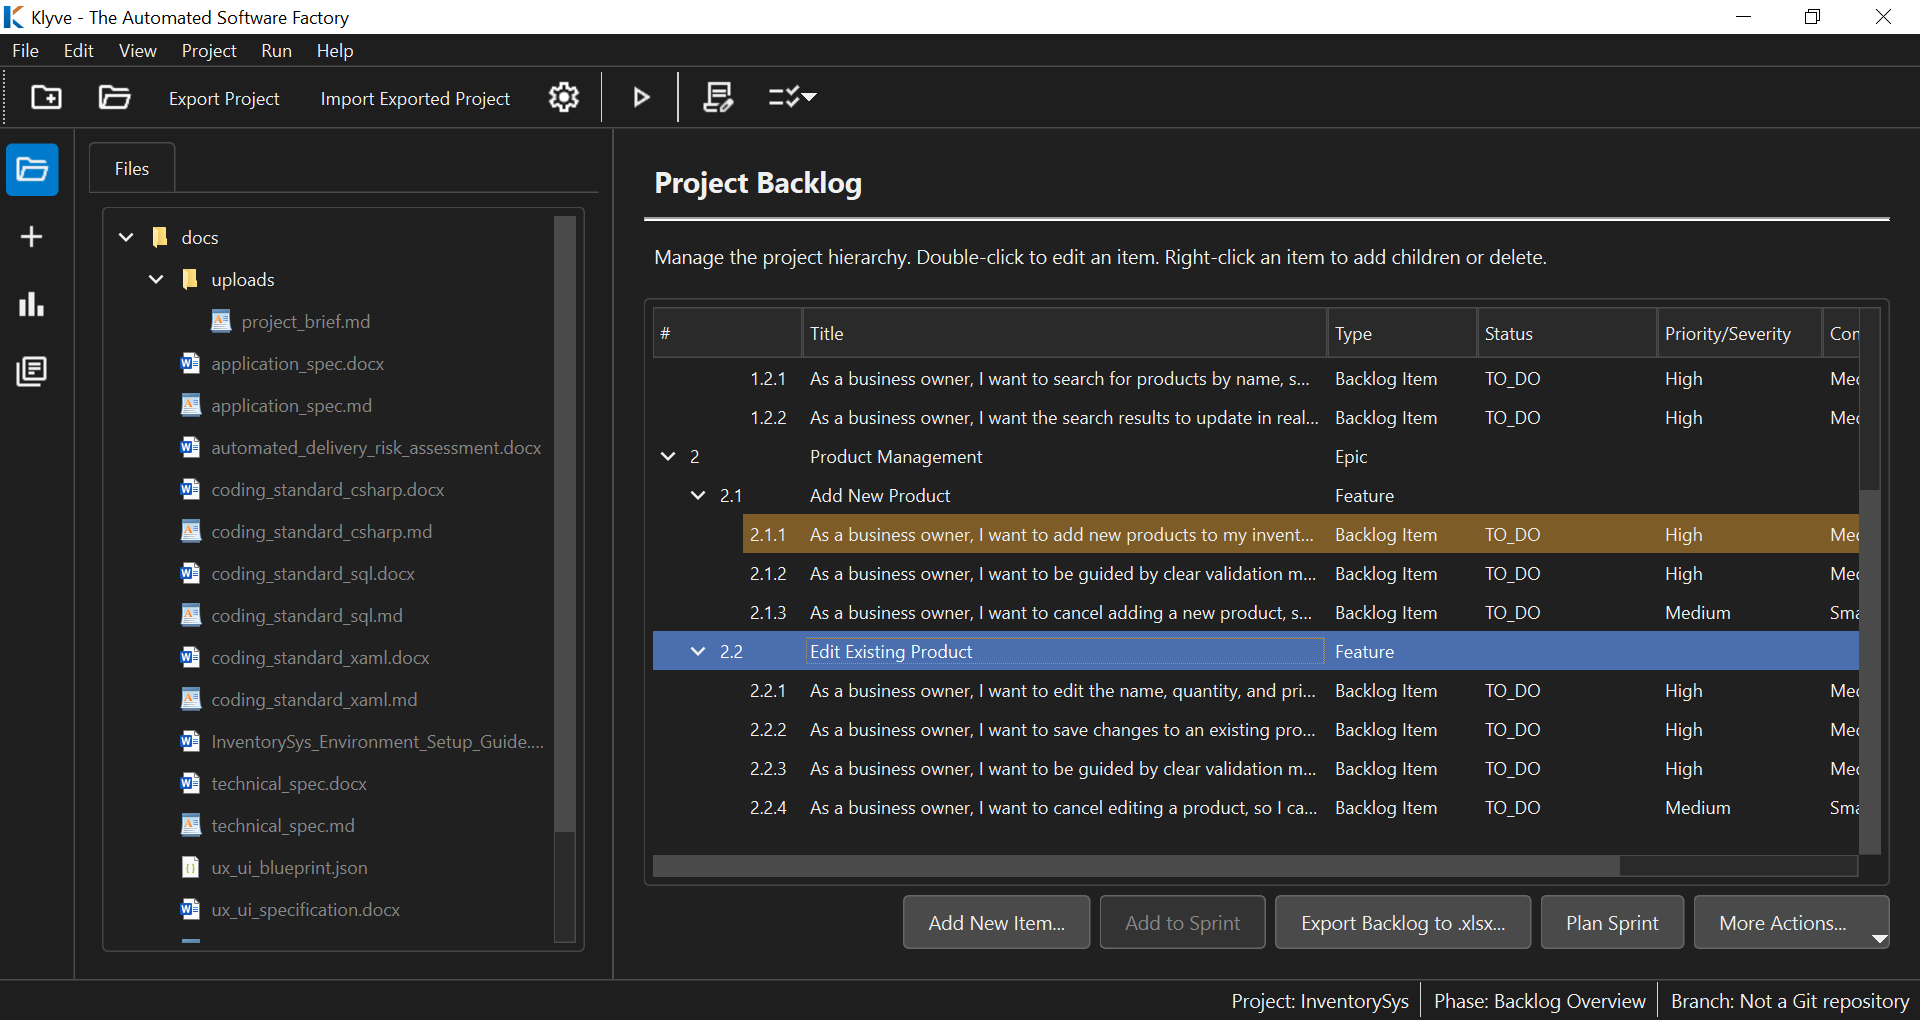Collapse the docs folder in the file tree

click(x=125, y=237)
